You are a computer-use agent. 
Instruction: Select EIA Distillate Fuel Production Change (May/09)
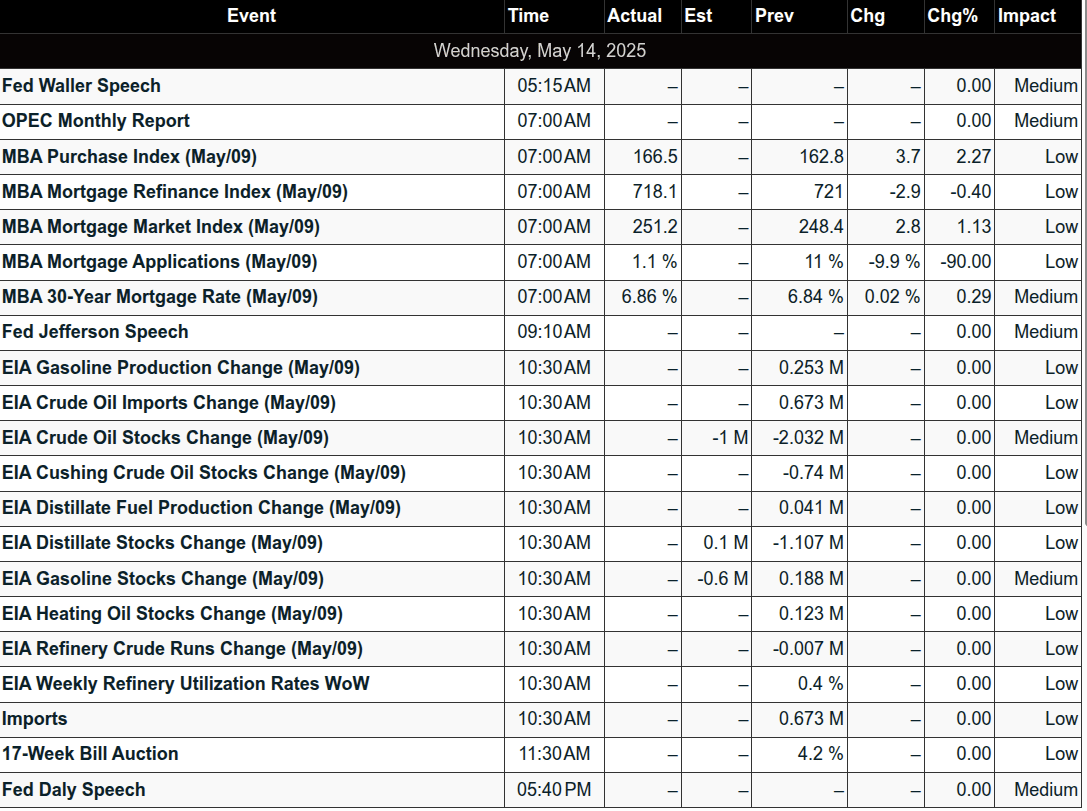coord(201,507)
